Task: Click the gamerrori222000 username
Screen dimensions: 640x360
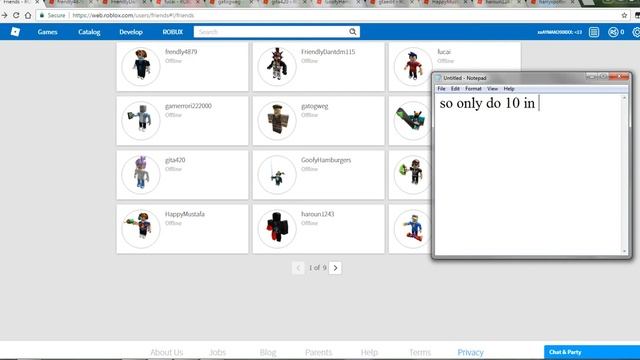Action: (188, 106)
